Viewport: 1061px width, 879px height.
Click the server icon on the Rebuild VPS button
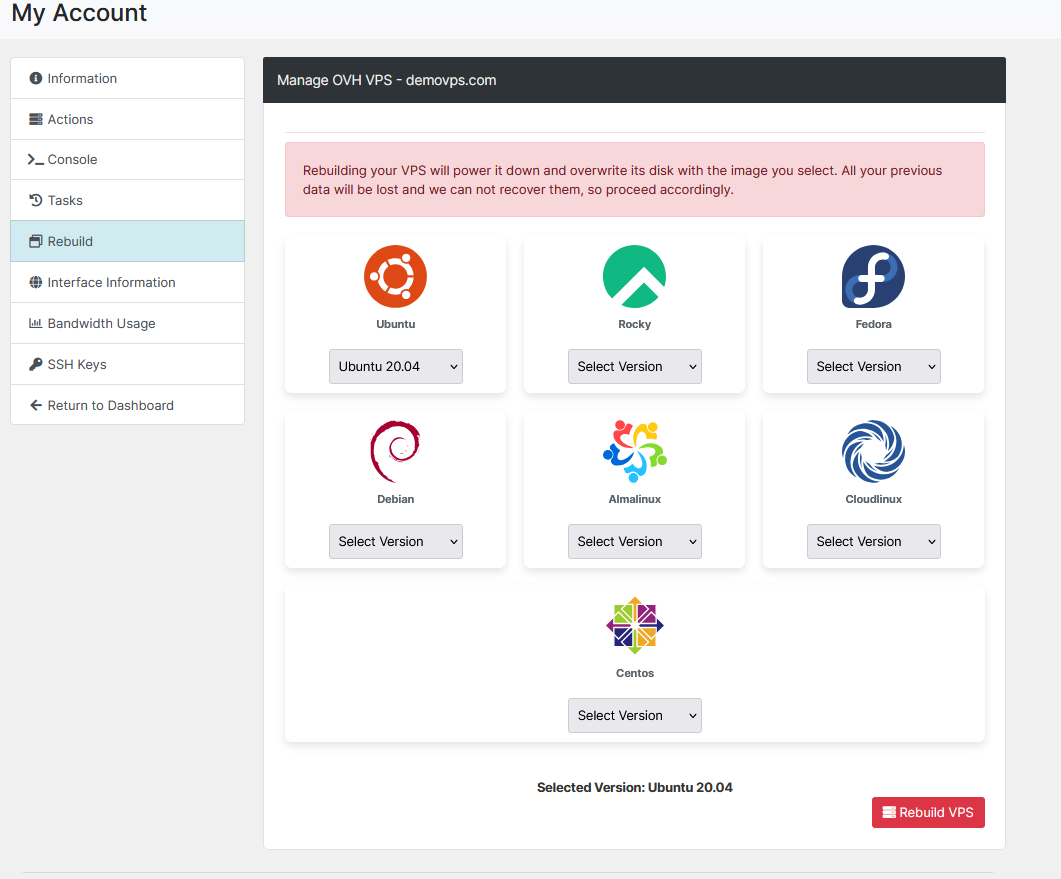tap(889, 812)
